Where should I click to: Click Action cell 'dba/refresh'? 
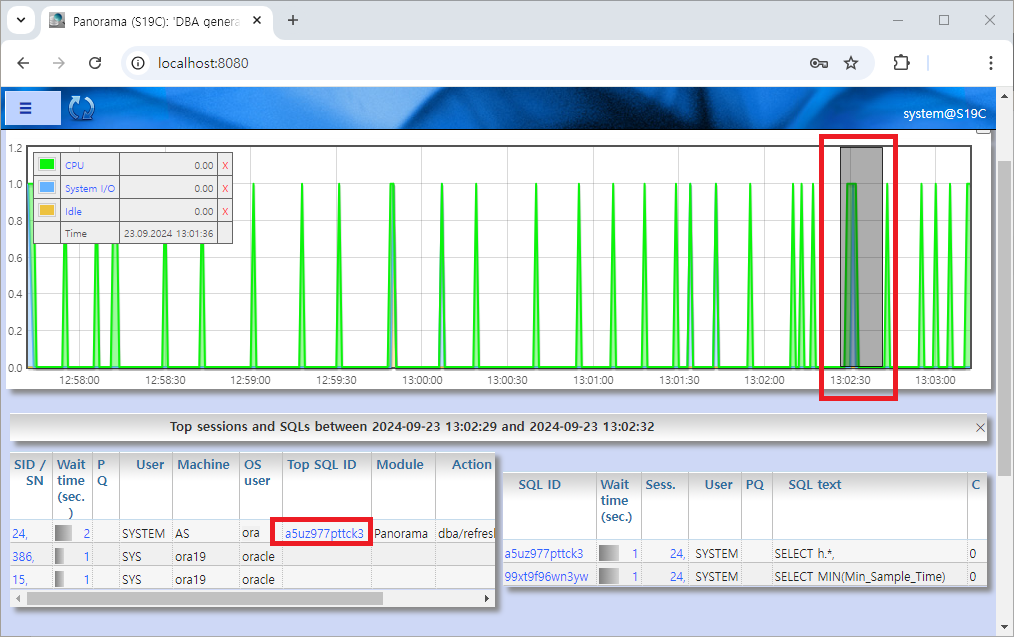point(466,534)
